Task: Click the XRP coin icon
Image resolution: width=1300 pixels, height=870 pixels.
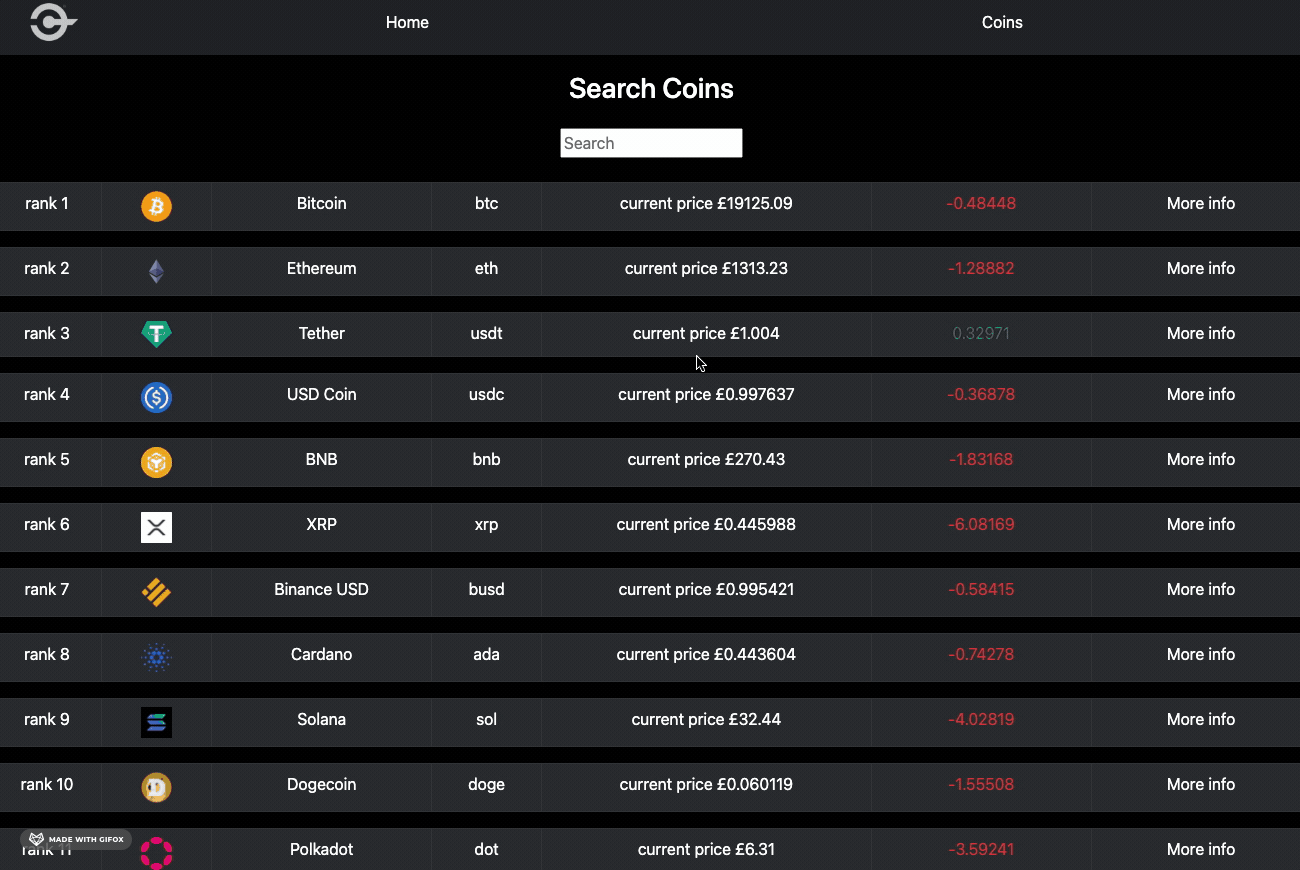Action: tap(156, 527)
